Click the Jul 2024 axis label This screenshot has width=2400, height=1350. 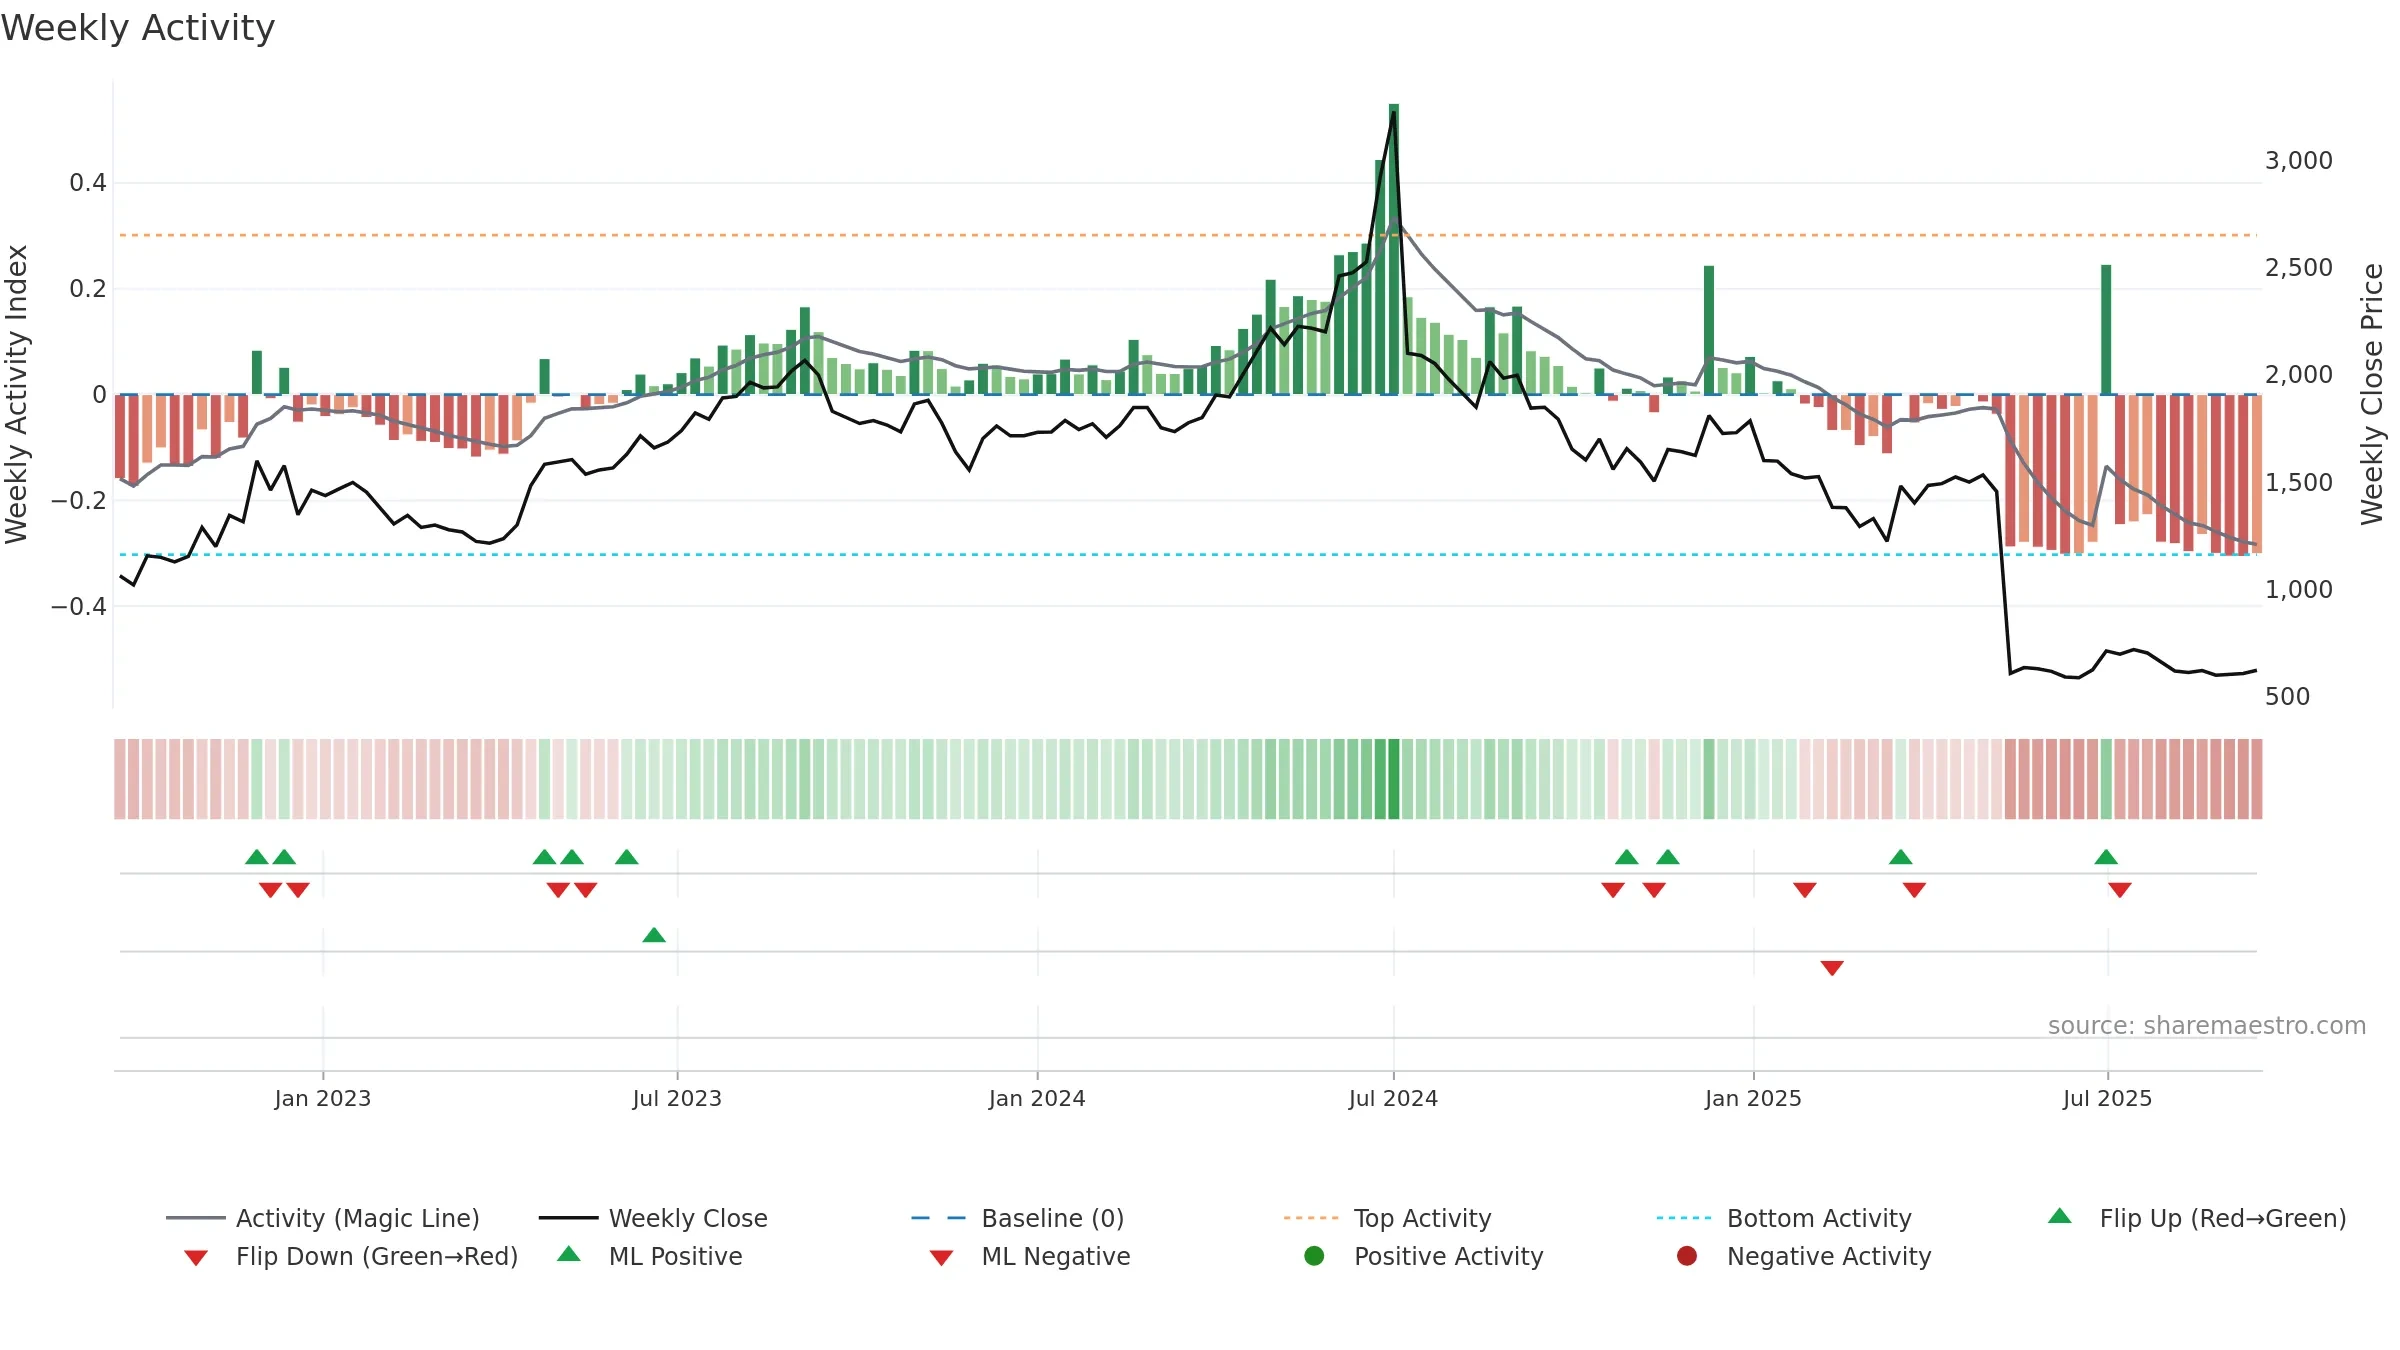[1393, 1098]
